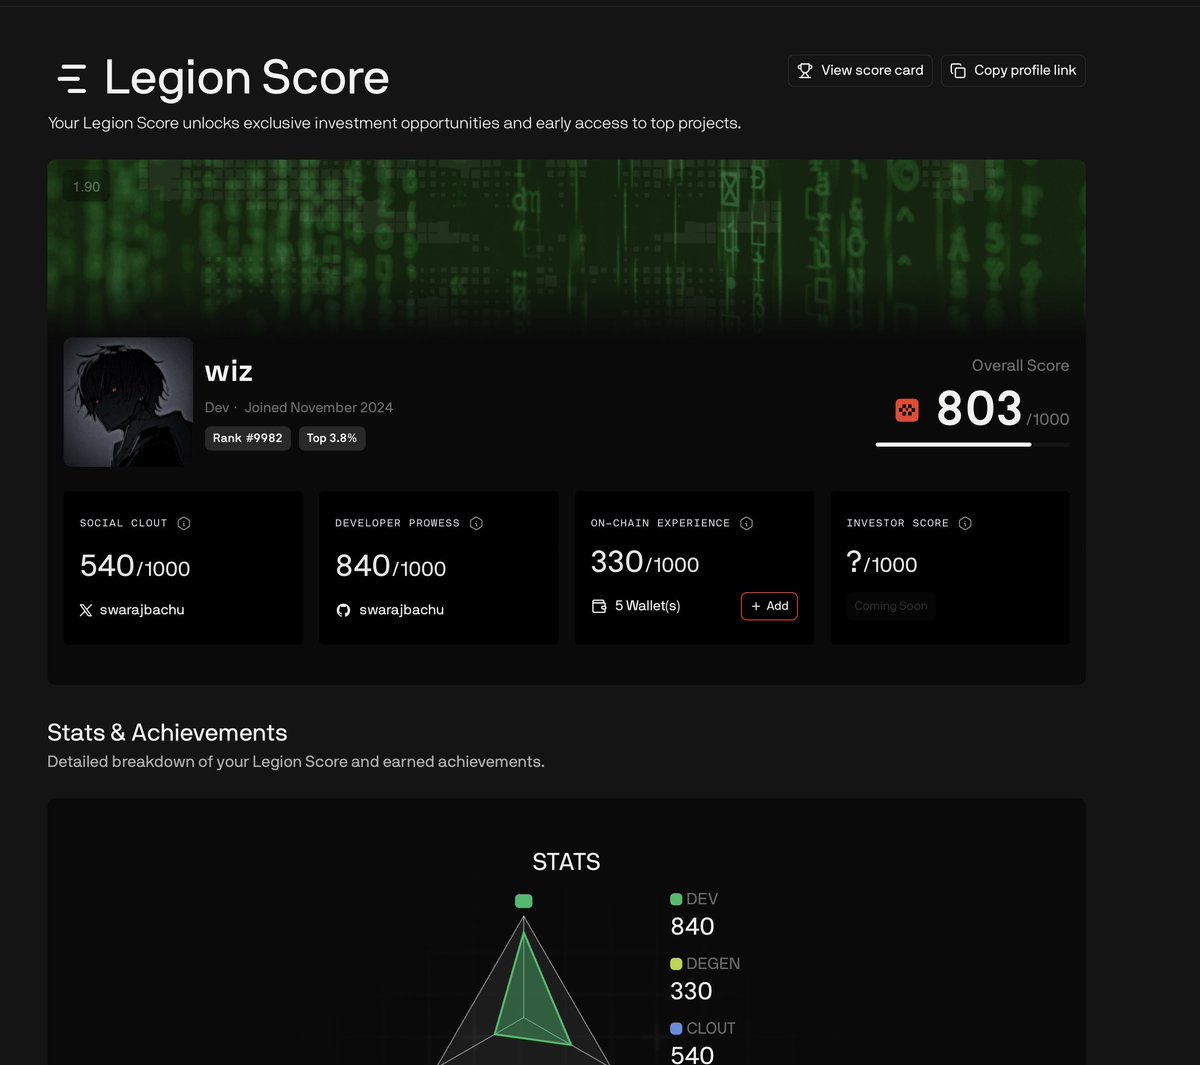Open the Investor Score info icon
This screenshot has width=1200, height=1065.
965,523
